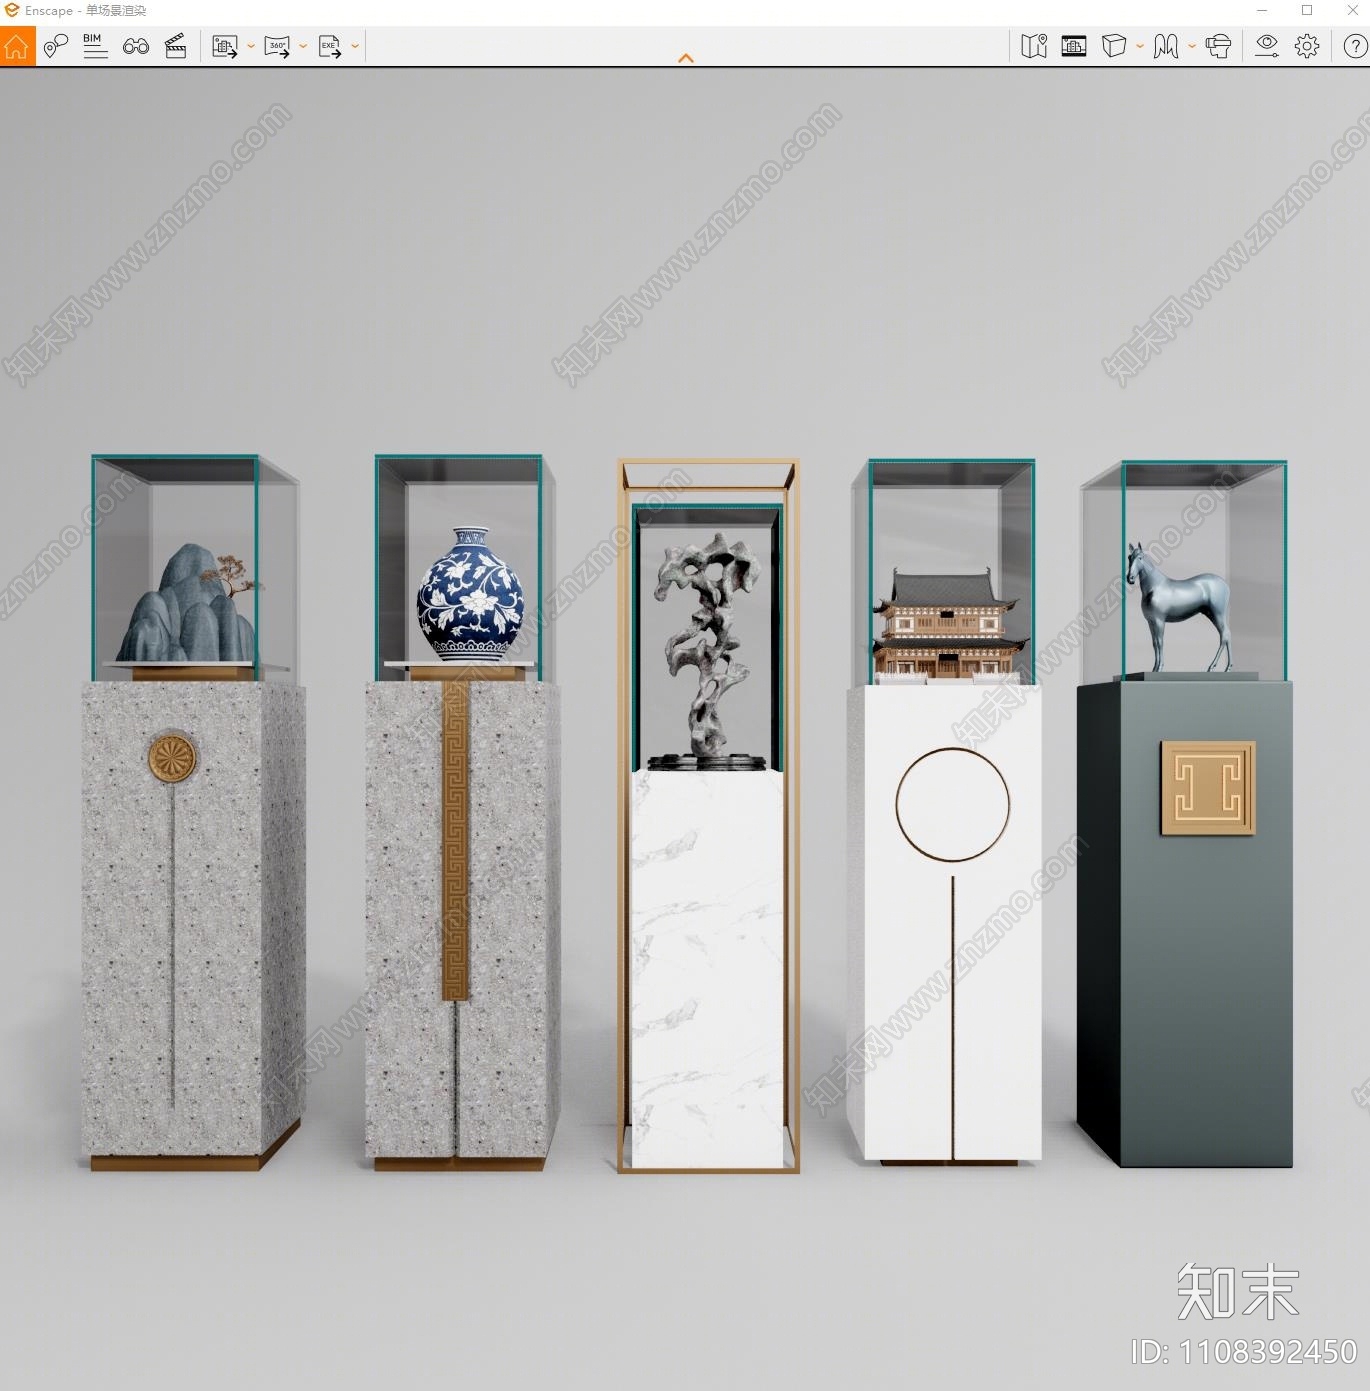Click the round gold medallion on granite pedestal
Viewport: 1370px width, 1391px height.
pos(173,759)
